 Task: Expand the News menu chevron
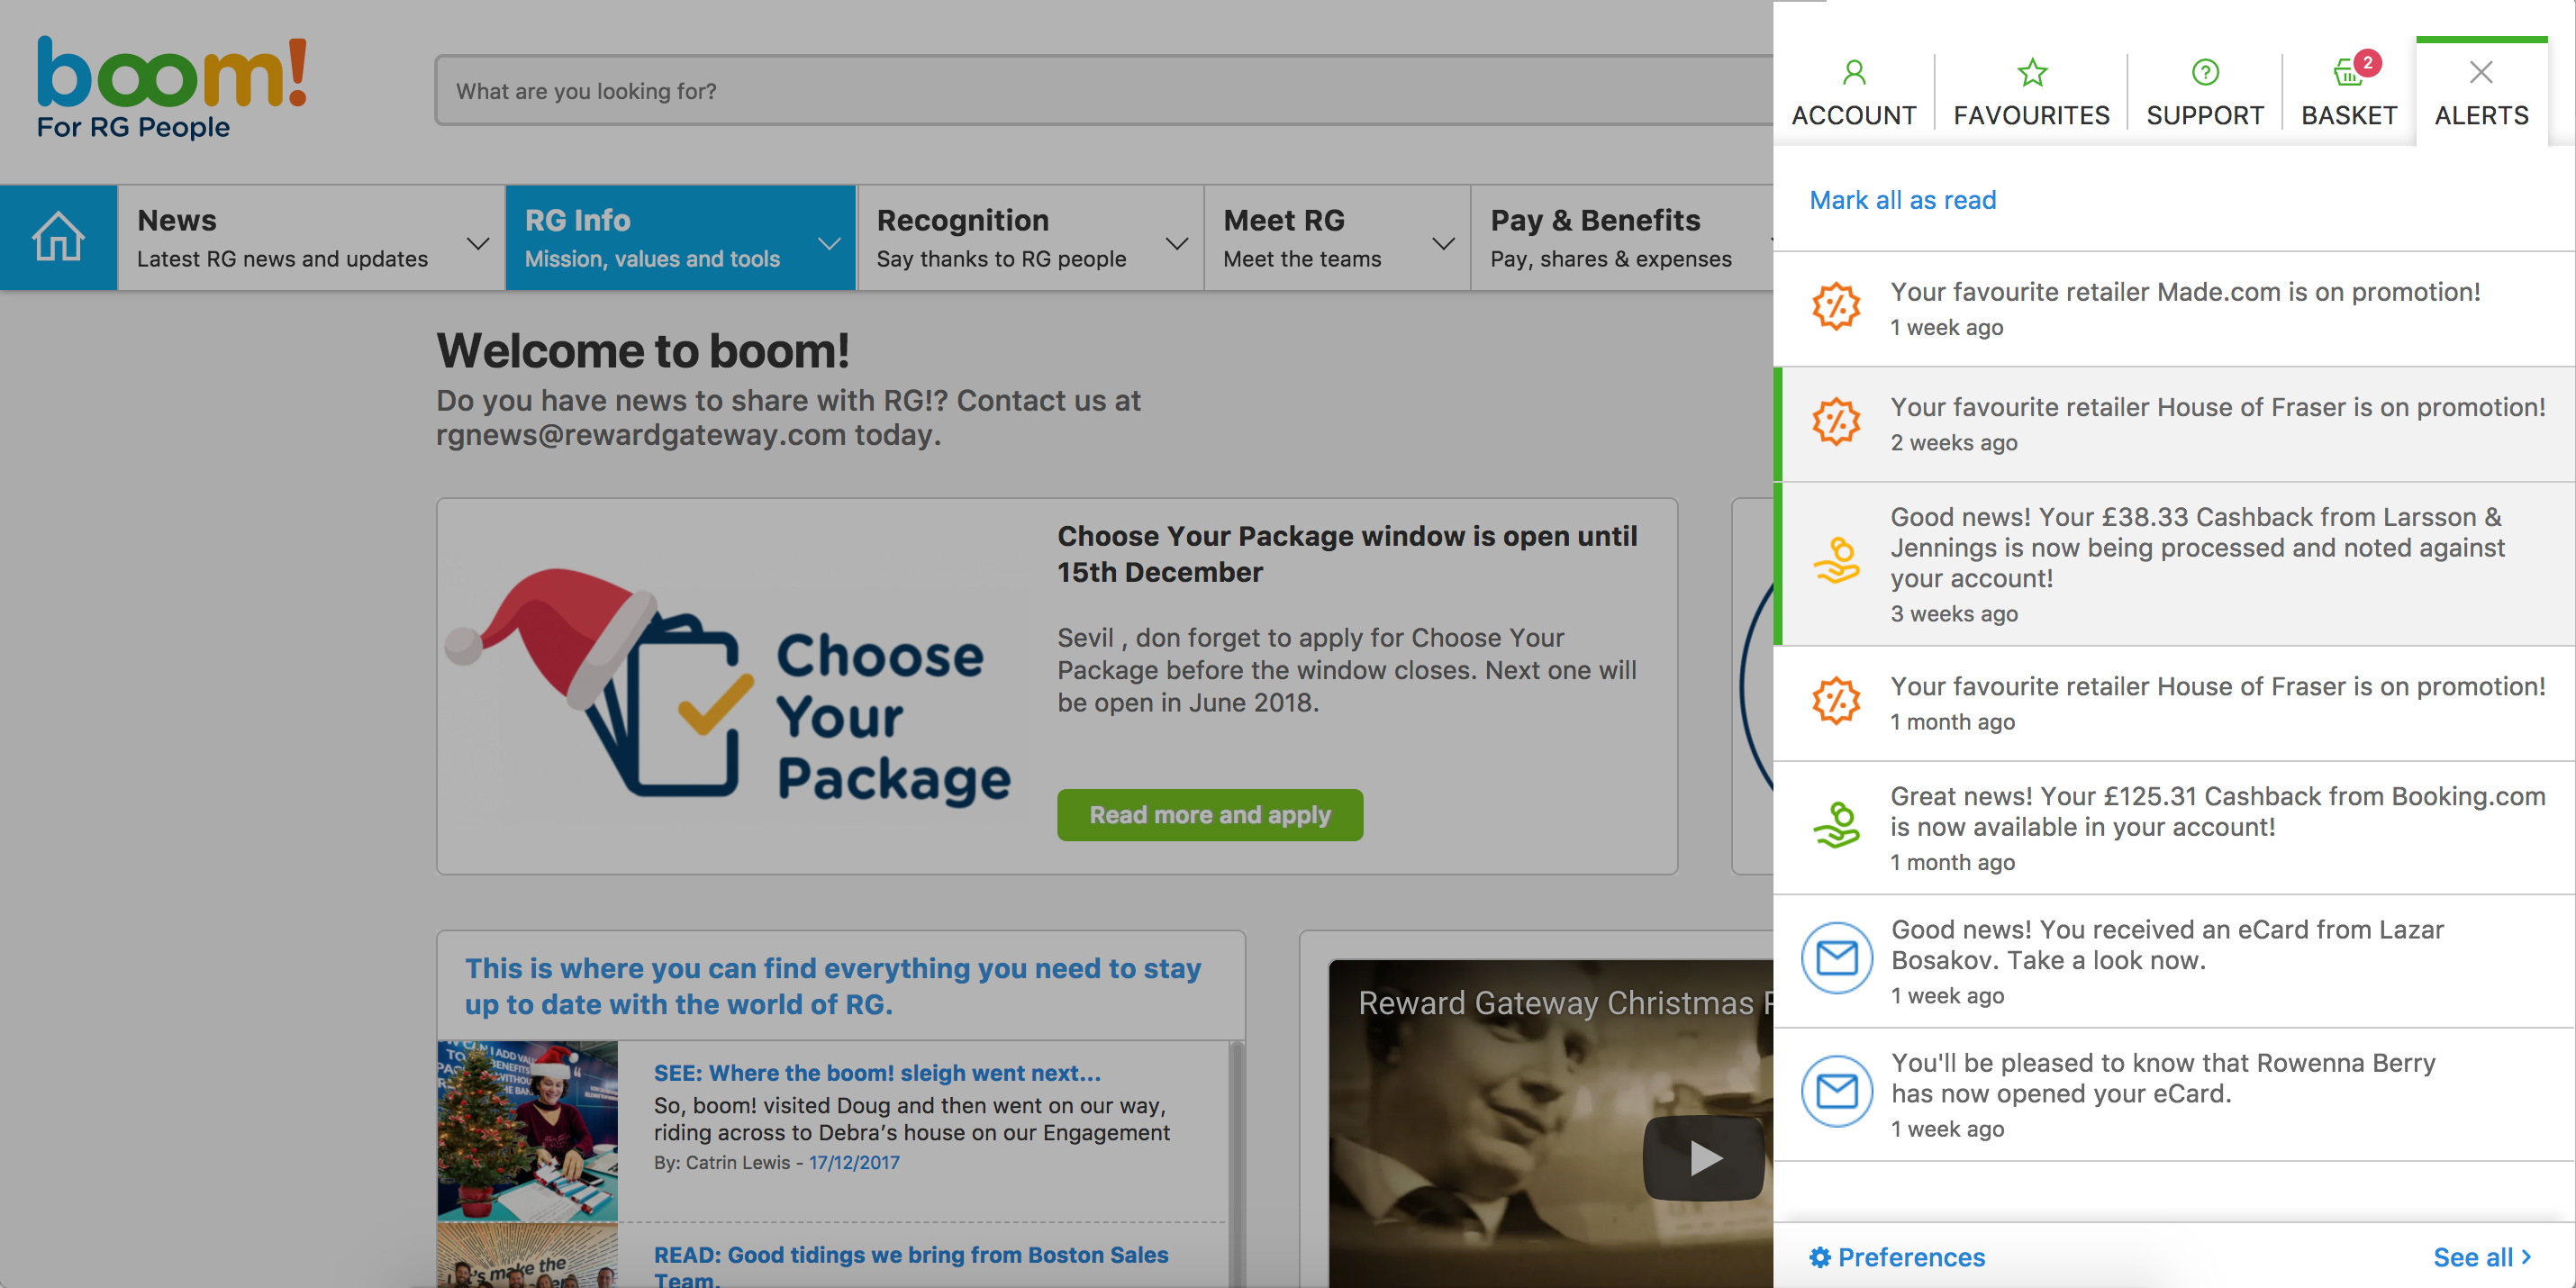pos(478,243)
